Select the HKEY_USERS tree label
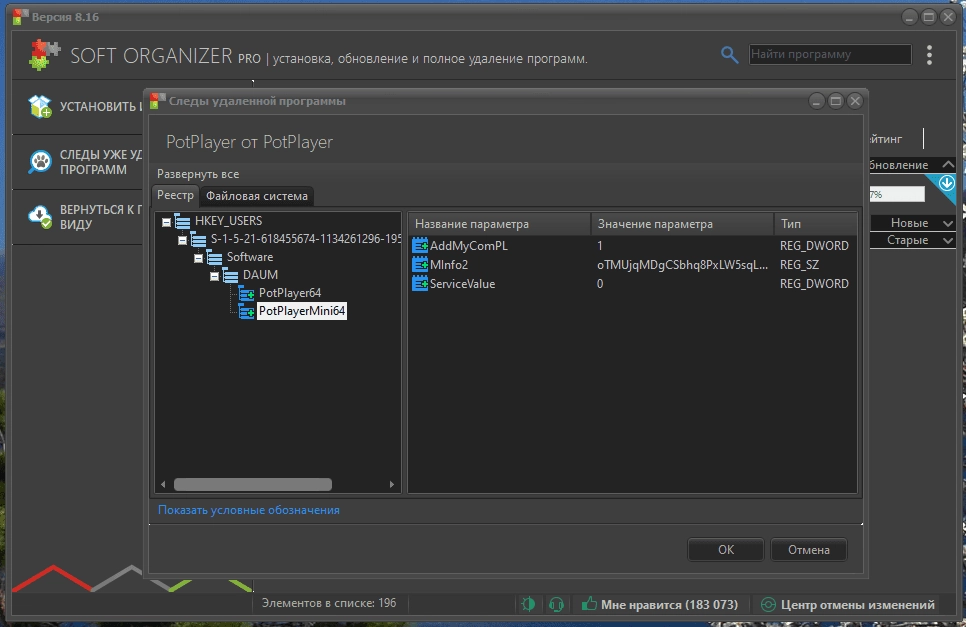Viewport: 966px width, 627px height. click(x=229, y=221)
